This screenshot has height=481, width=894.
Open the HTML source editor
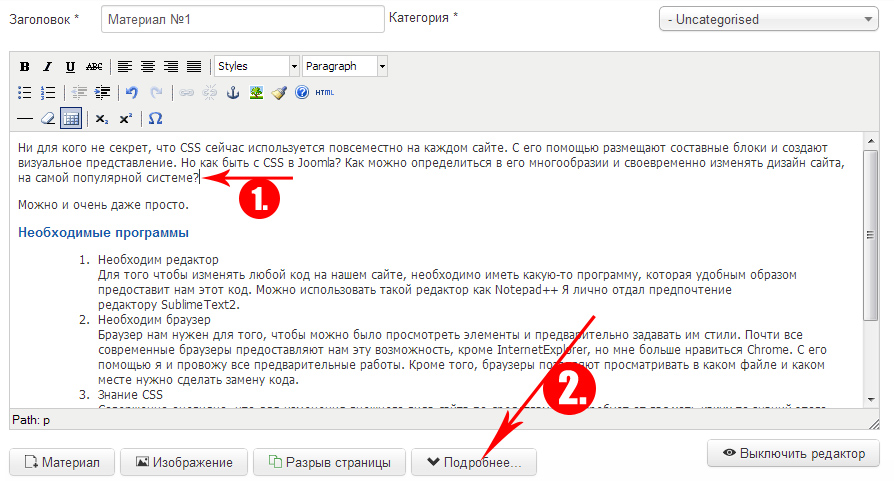[x=325, y=93]
